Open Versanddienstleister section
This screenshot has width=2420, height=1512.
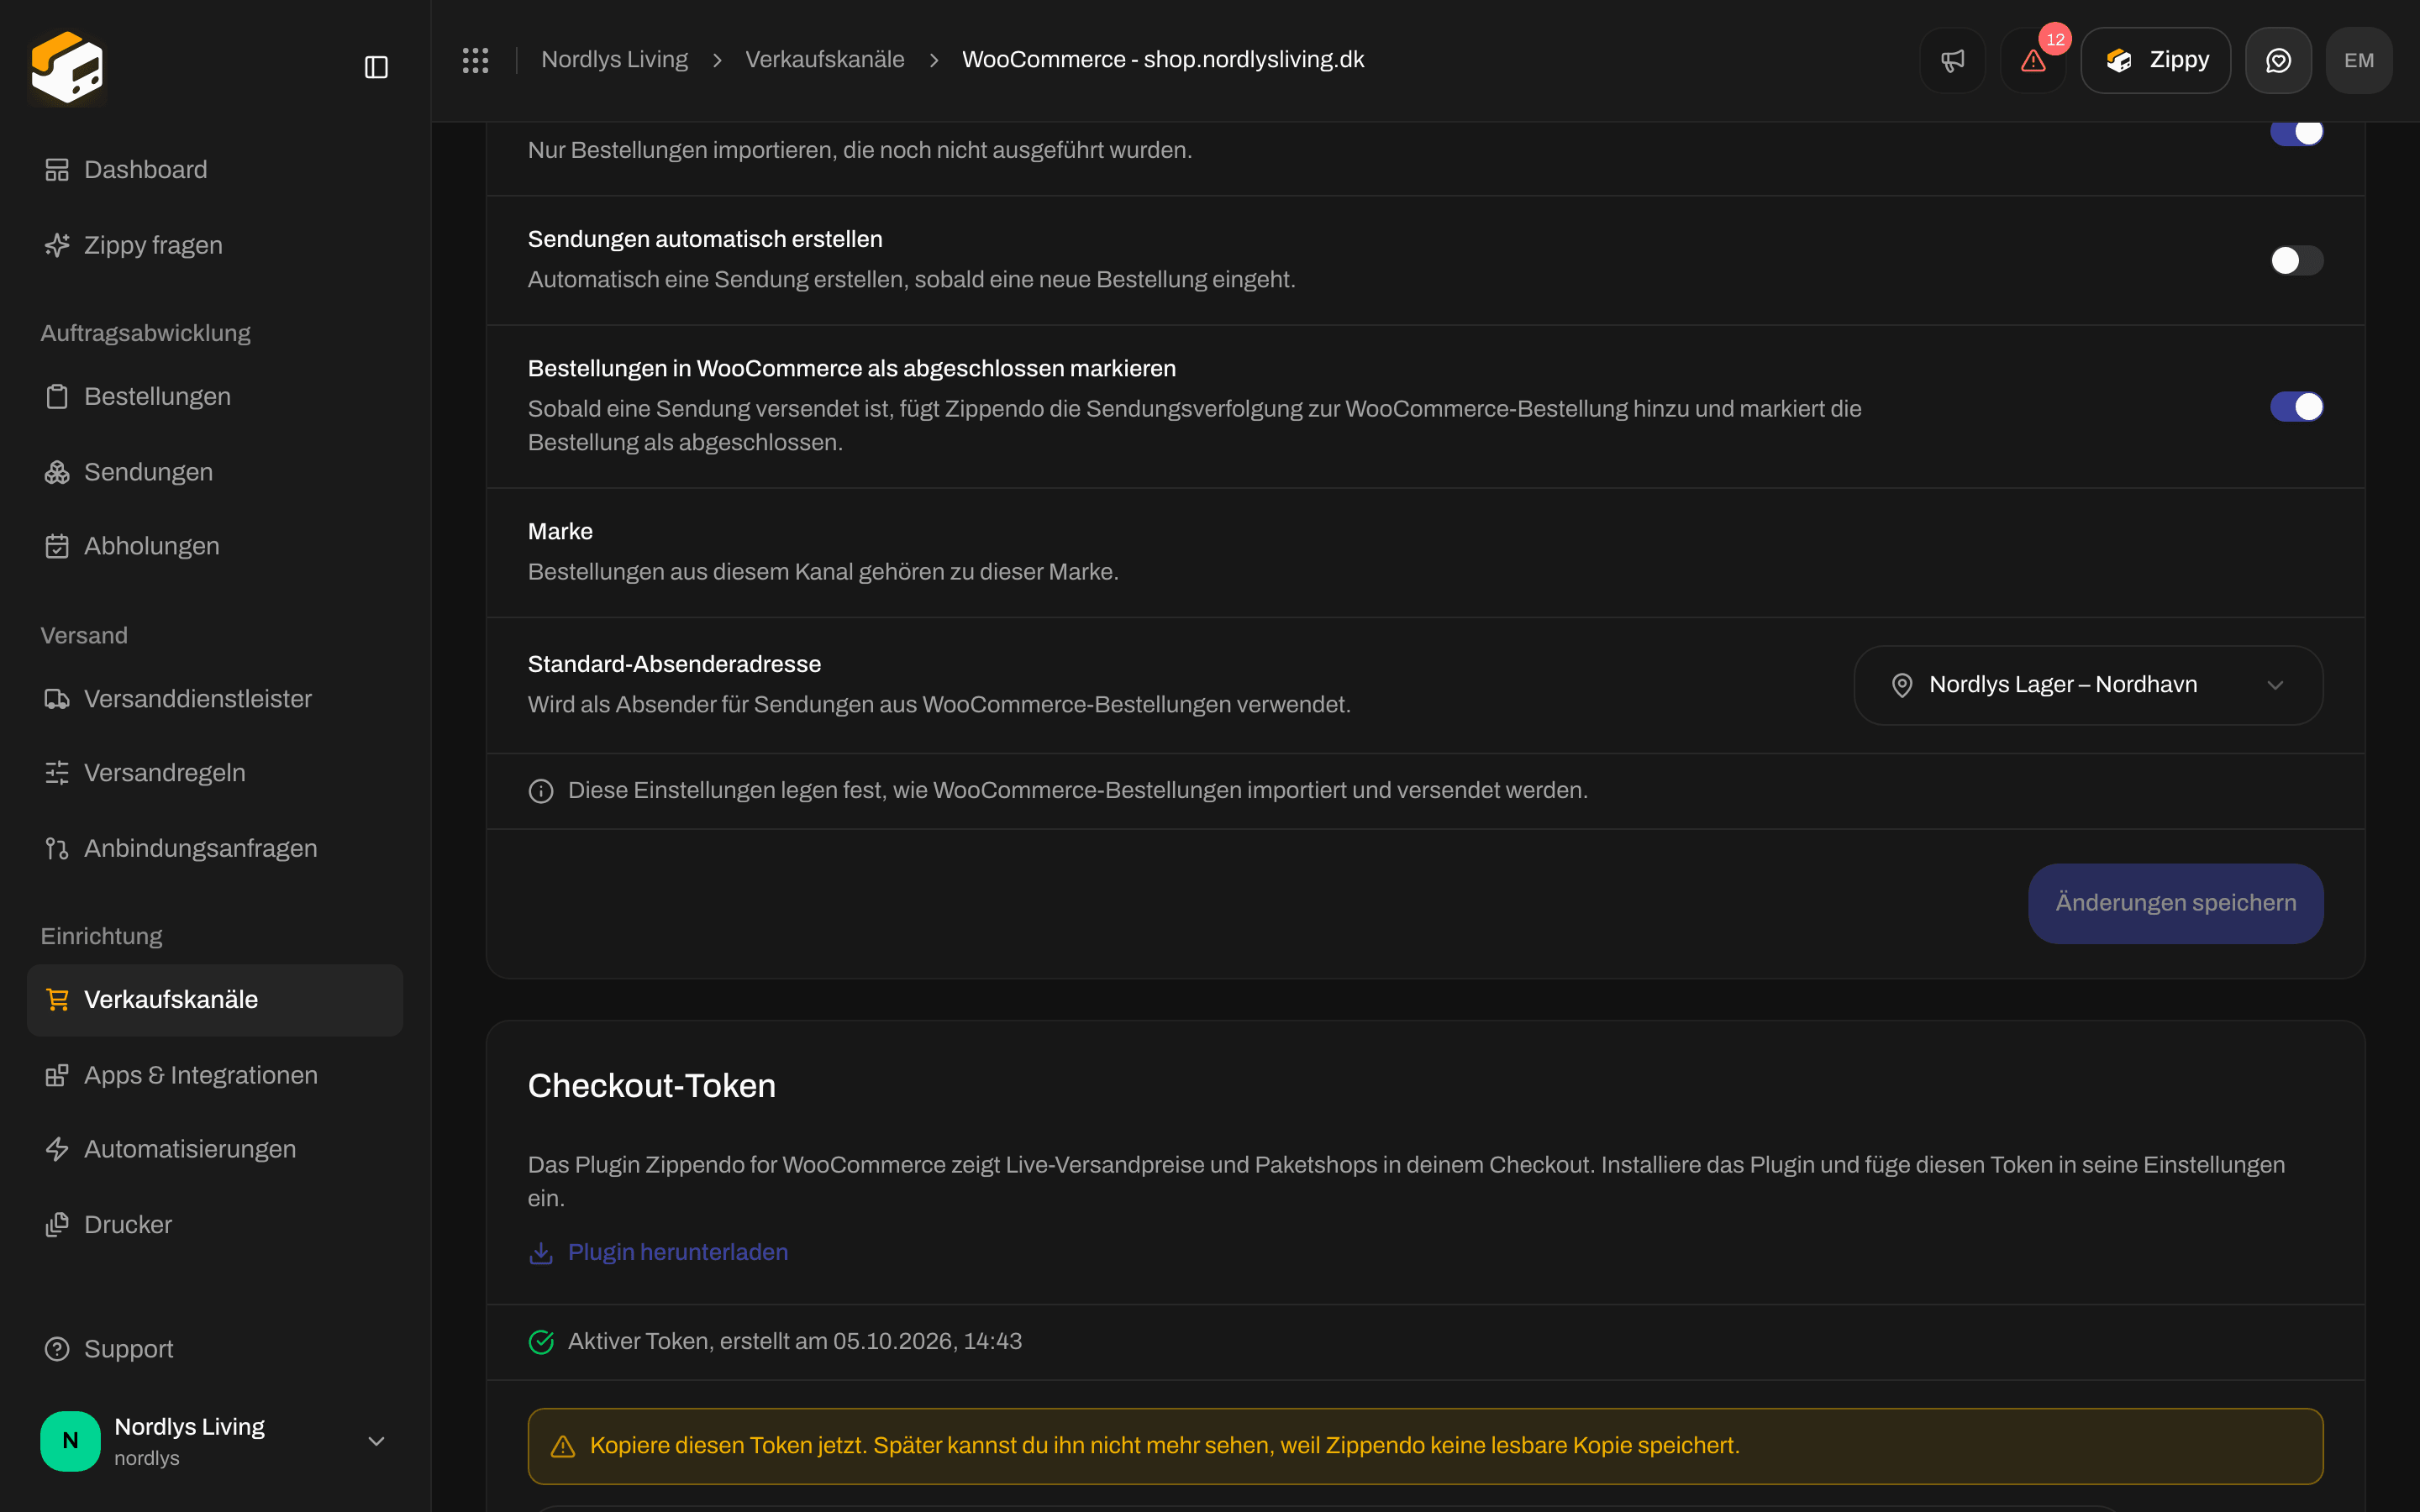click(215, 699)
